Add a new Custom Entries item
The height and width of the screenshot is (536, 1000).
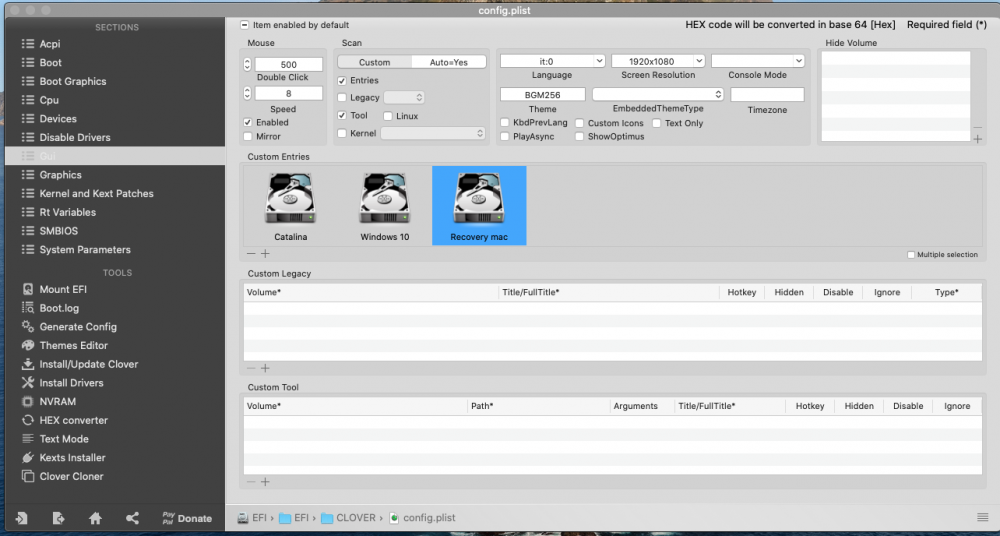(x=265, y=253)
